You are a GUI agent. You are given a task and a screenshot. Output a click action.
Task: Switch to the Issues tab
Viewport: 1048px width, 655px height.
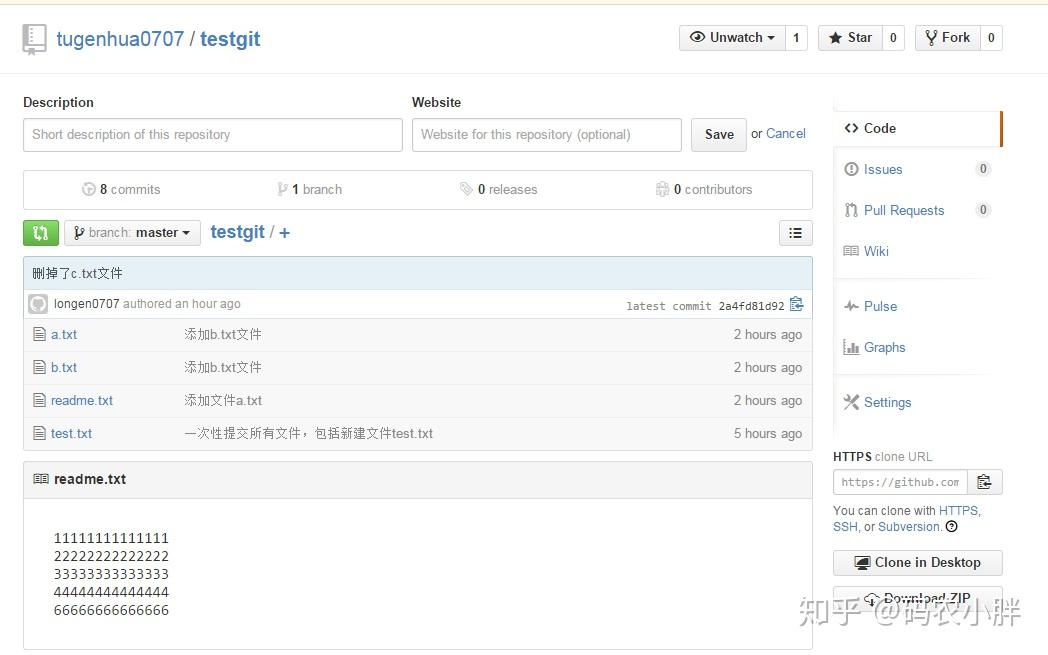pyautogui.click(x=882, y=169)
